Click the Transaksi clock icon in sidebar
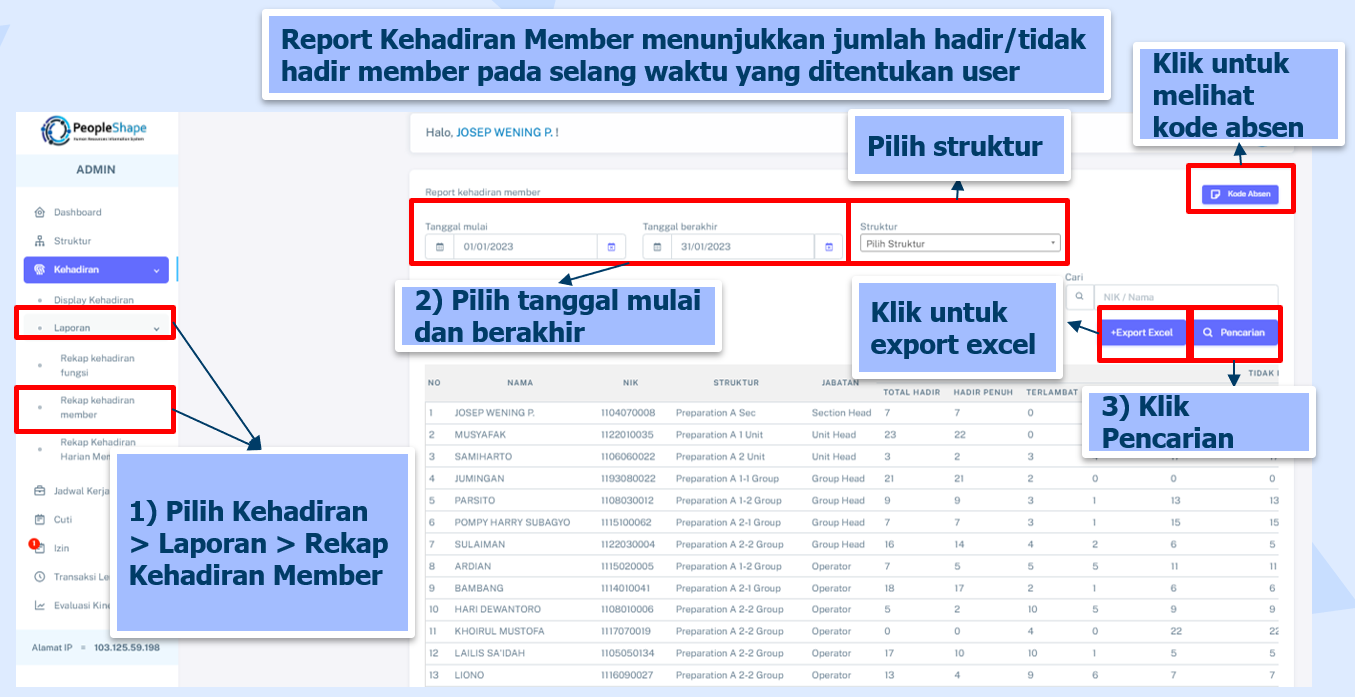 click(x=40, y=577)
